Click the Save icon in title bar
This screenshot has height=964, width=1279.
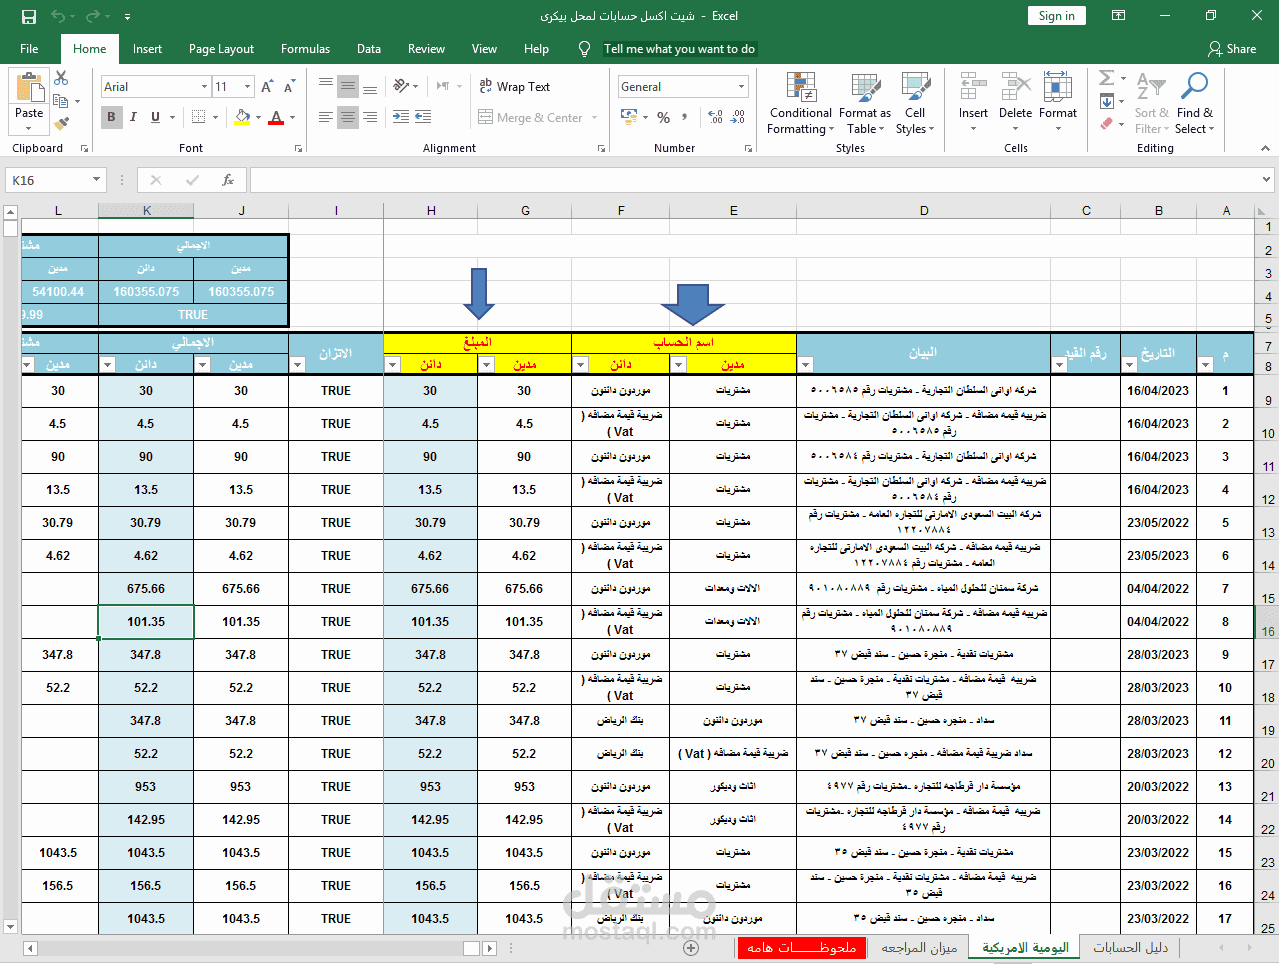click(29, 16)
